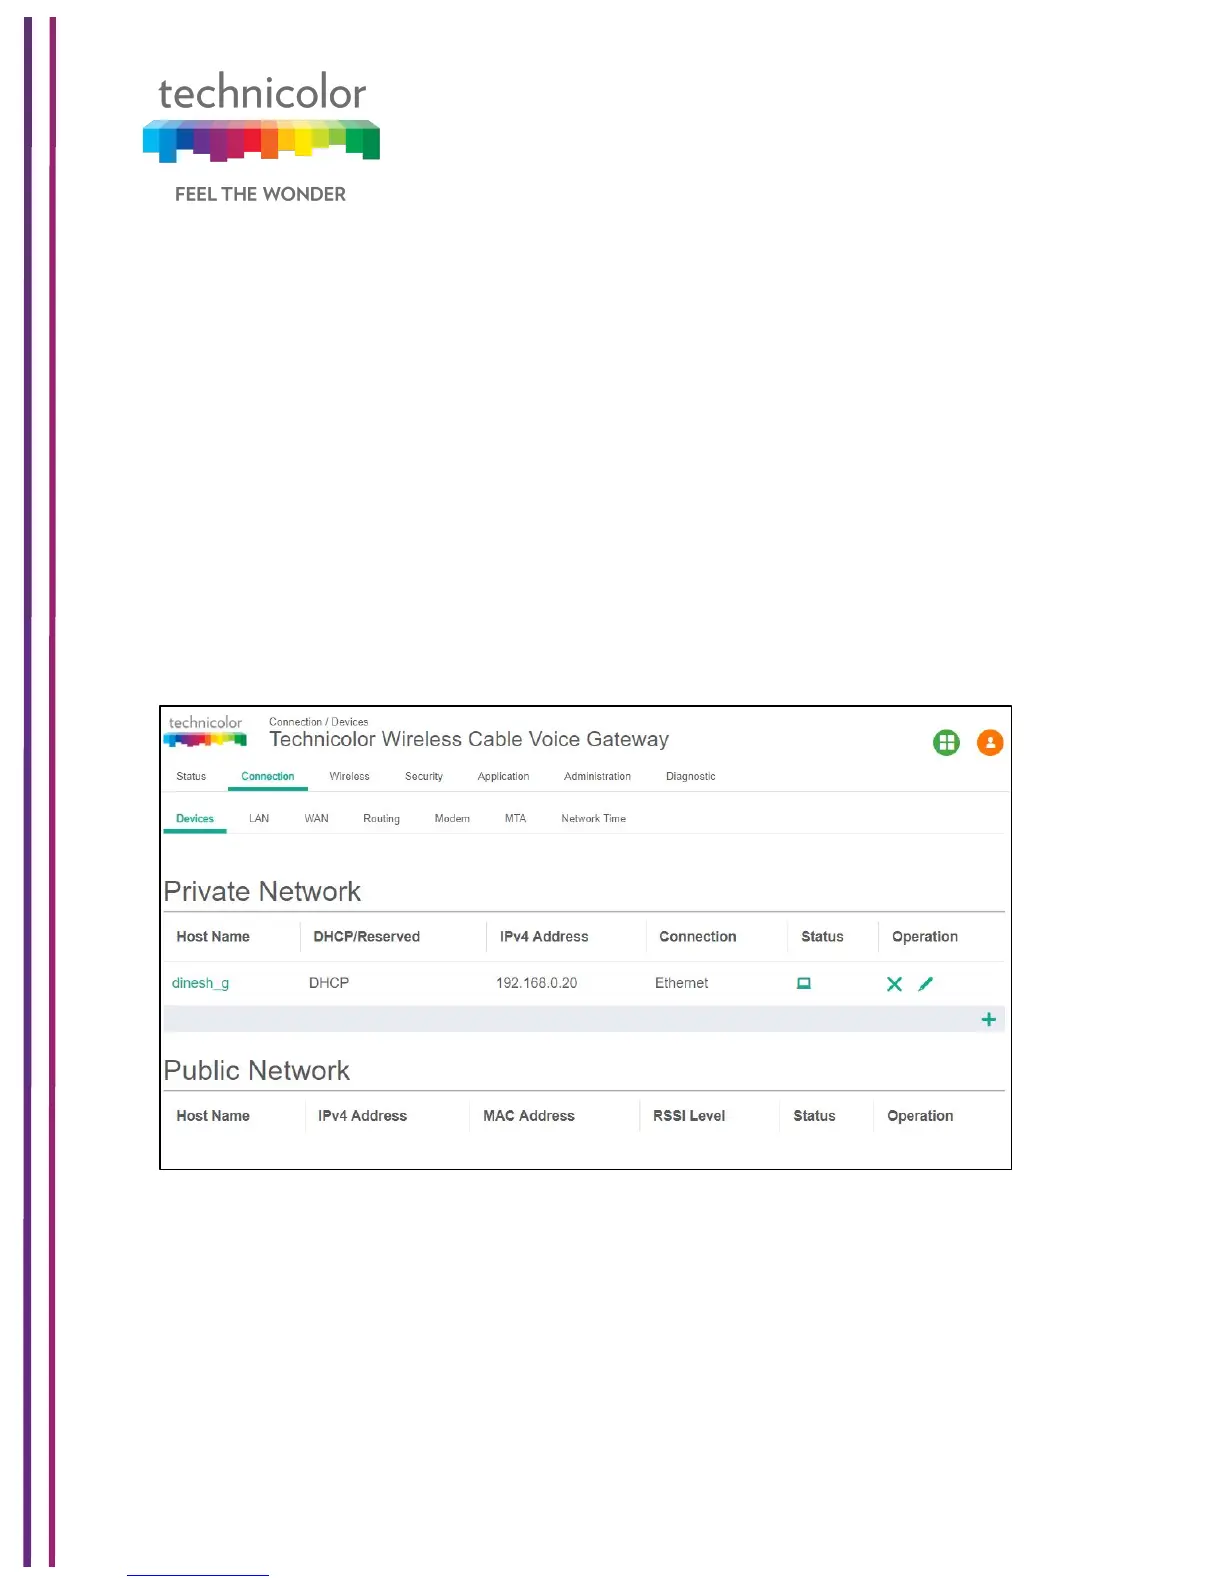Go to the Application tab
Image resolution: width=1224 pixels, height=1584 pixels.
(503, 776)
